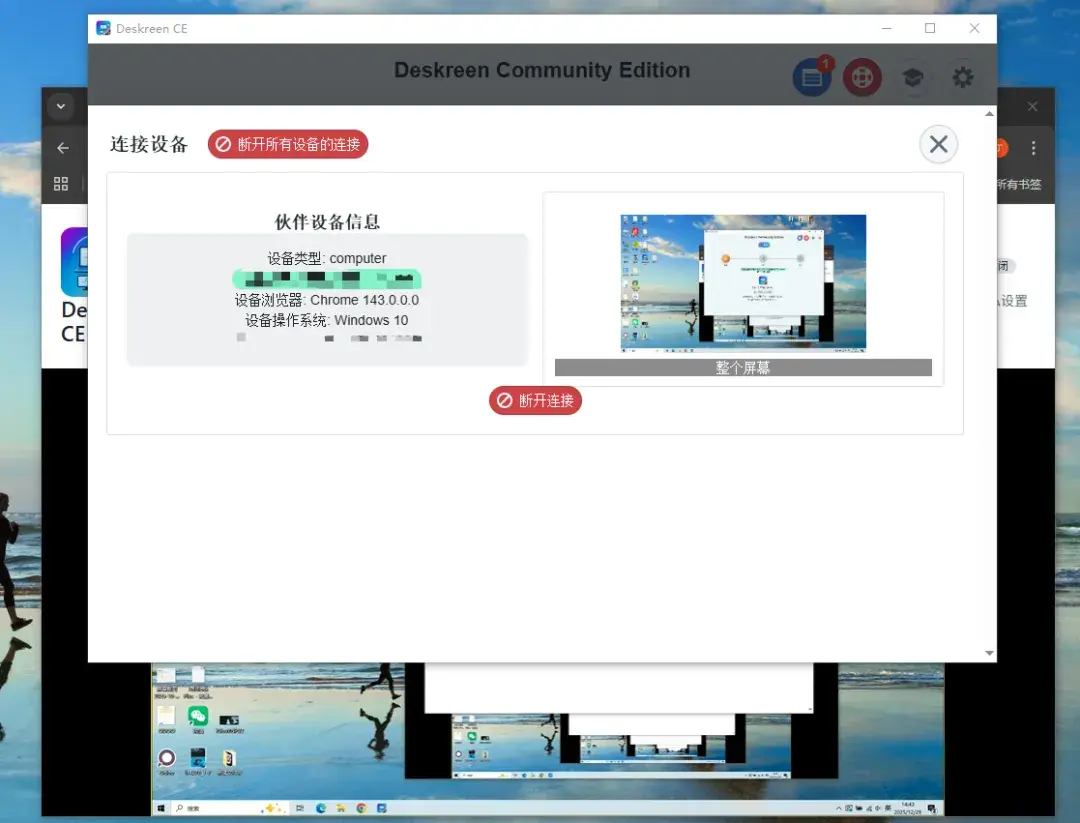This screenshot has width=1080, height=823.
Task: Click the 设备类型: computer line
Action: 327,258
